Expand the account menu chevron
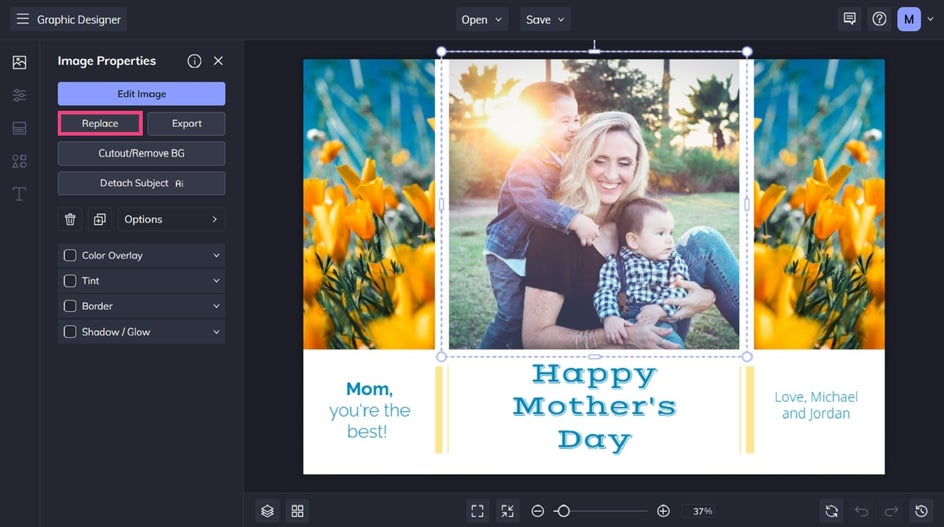This screenshot has width=944, height=527. [931, 19]
